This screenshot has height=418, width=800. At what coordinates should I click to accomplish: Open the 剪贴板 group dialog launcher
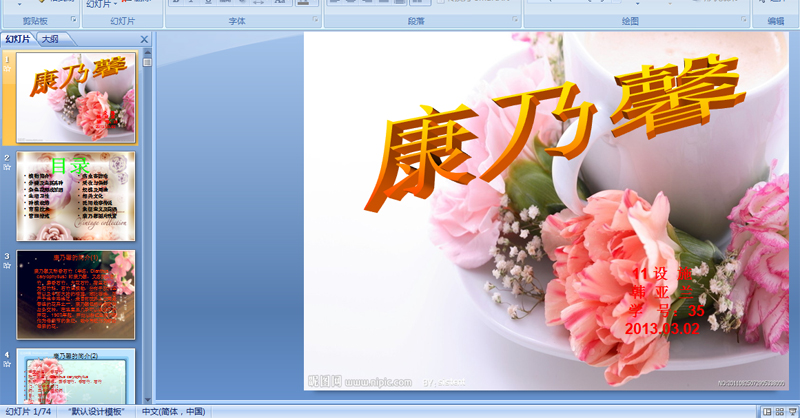pyautogui.click(x=73, y=20)
